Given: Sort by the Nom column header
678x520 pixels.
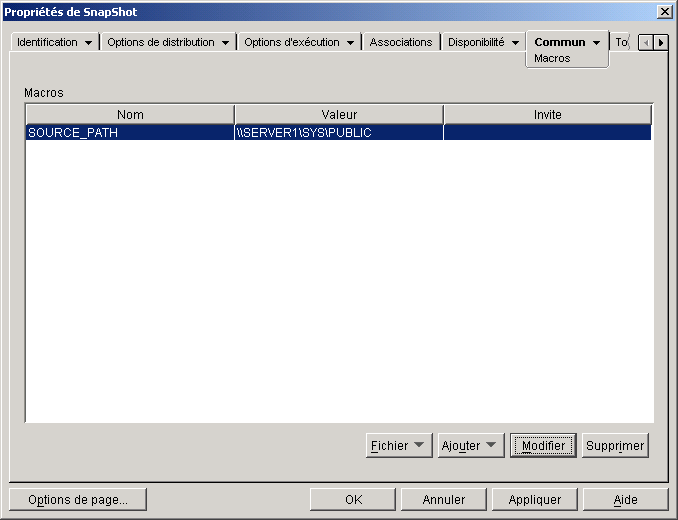Looking at the screenshot, I should click(130, 115).
